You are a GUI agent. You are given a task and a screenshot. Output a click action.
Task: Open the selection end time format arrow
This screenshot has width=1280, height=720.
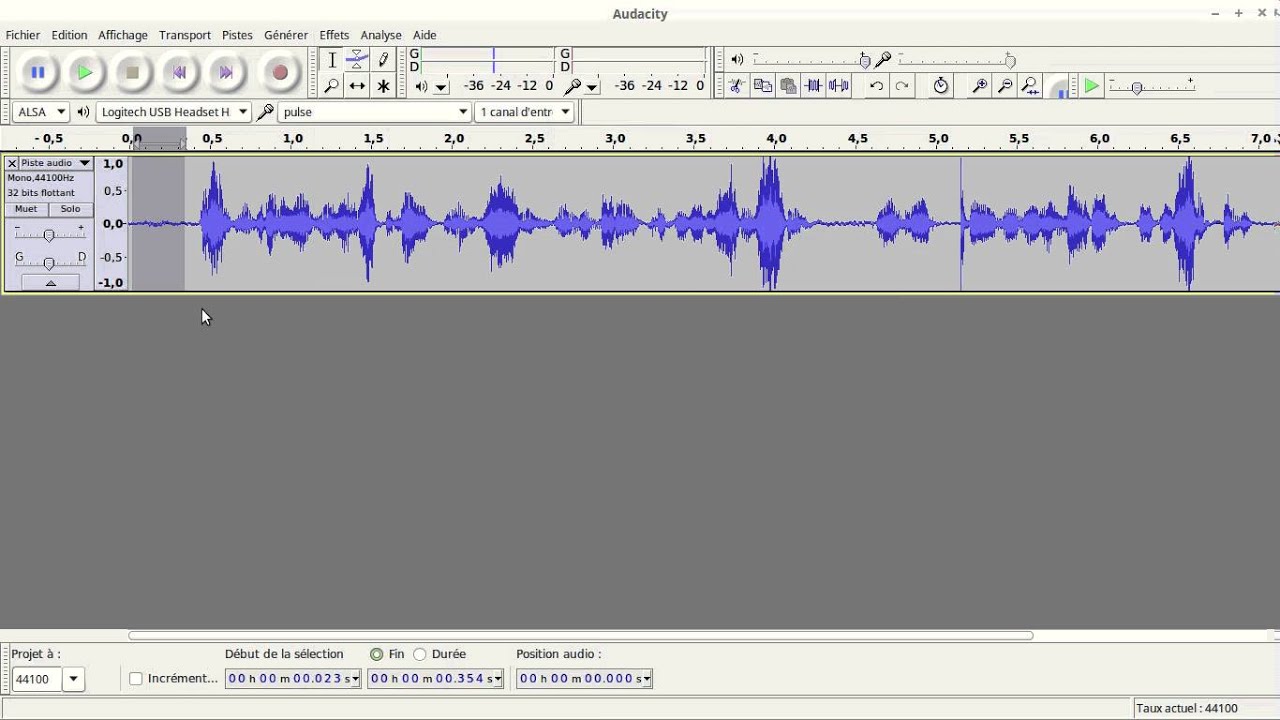click(x=498, y=679)
